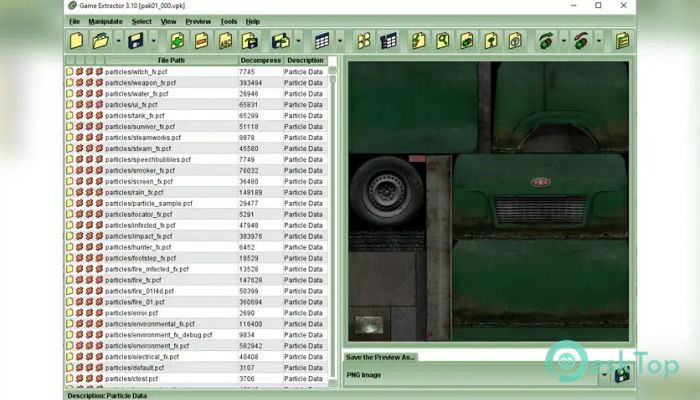This screenshot has width=700, height=400.
Task: Select the particles/weapon_fx.pcf row
Action: [196, 83]
